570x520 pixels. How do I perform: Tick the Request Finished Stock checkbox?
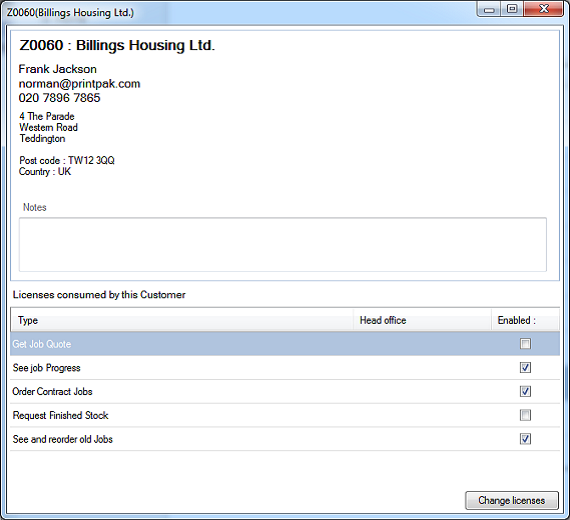[x=525, y=415]
